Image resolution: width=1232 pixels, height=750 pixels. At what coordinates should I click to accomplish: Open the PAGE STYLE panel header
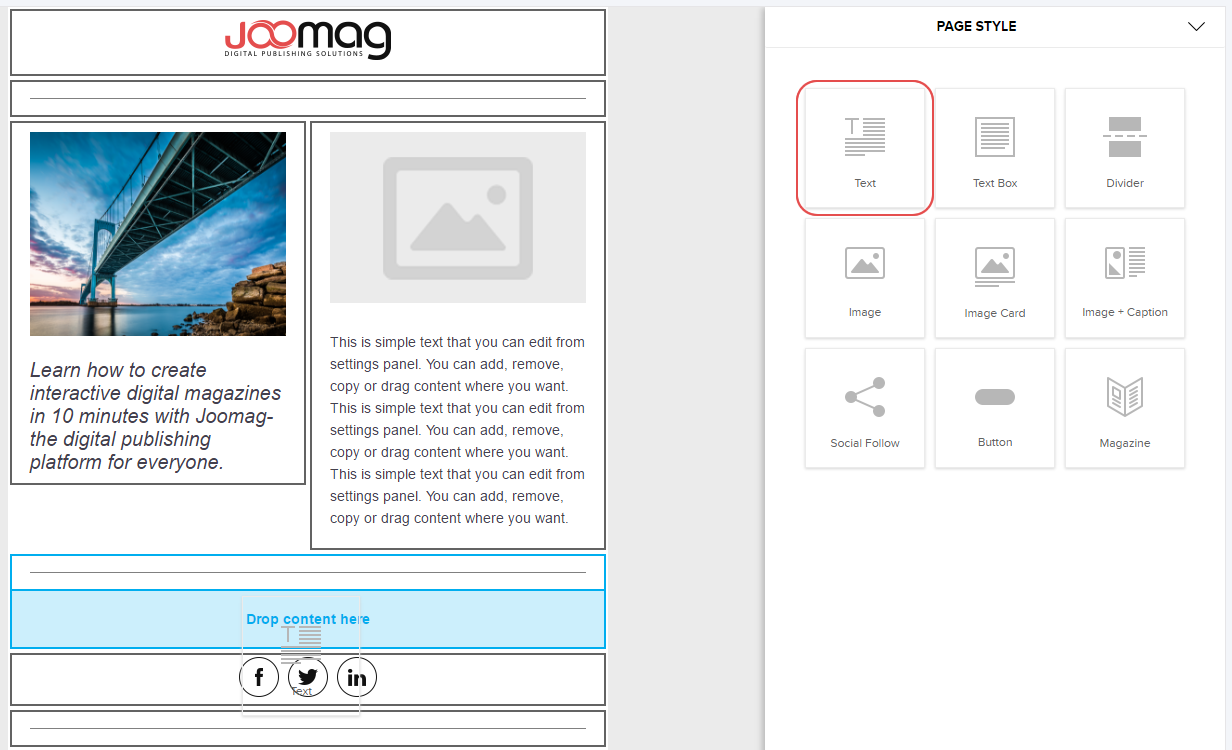click(976, 27)
